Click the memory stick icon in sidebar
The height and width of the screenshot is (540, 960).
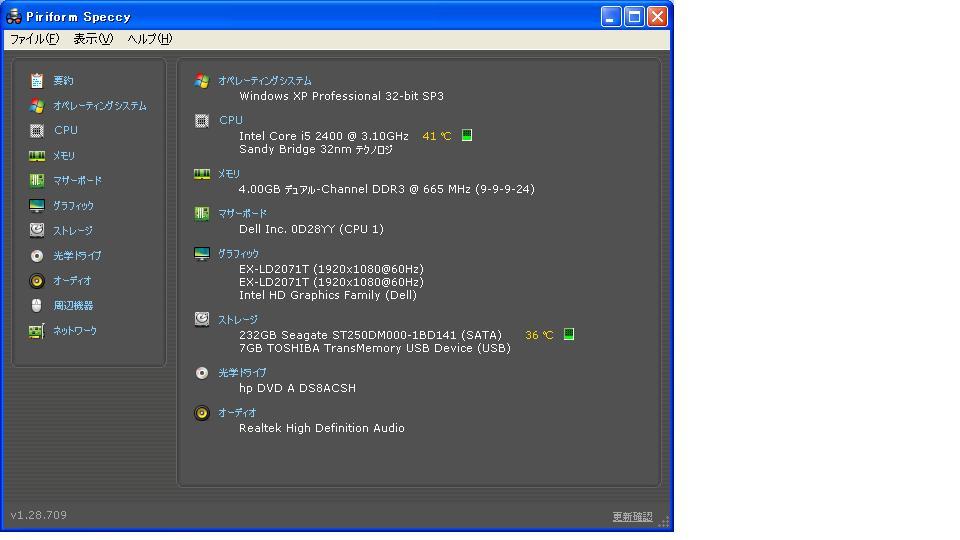coord(37,156)
